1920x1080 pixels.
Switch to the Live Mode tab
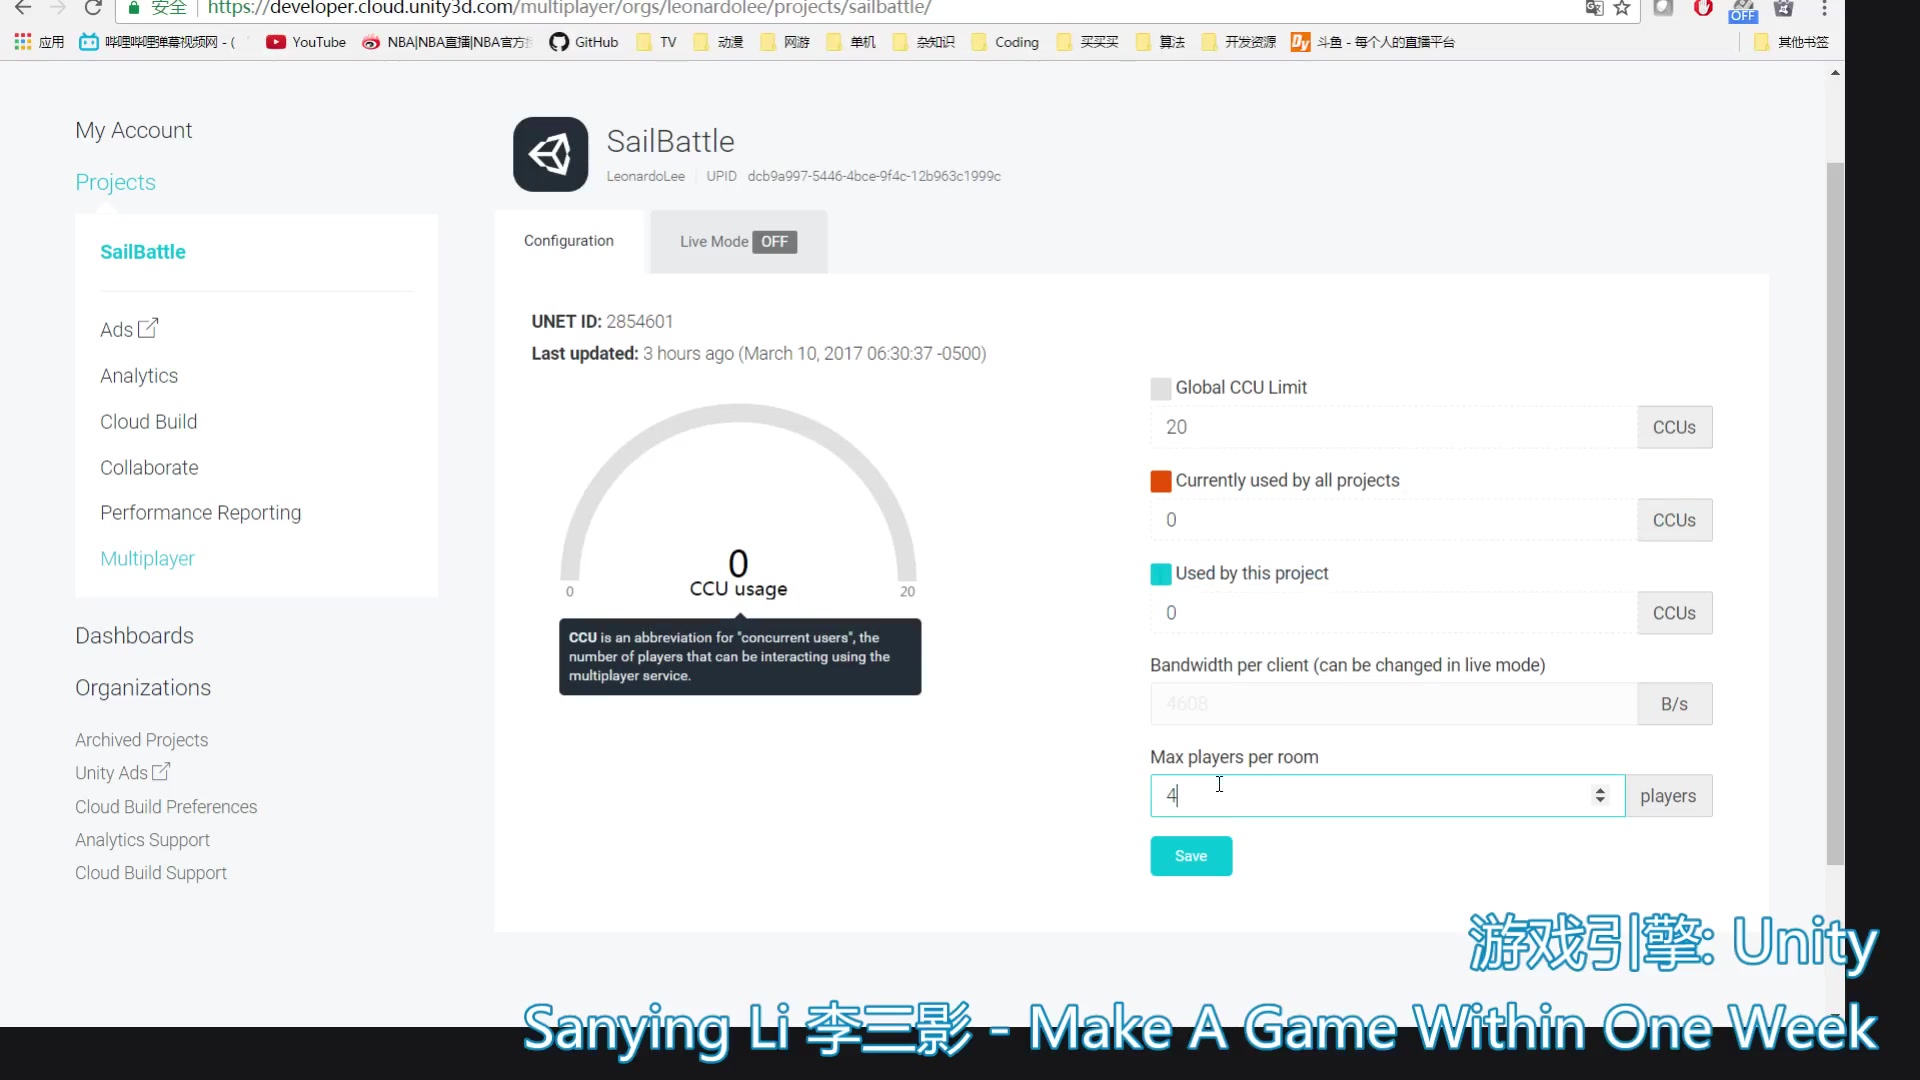(x=738, y=242)
